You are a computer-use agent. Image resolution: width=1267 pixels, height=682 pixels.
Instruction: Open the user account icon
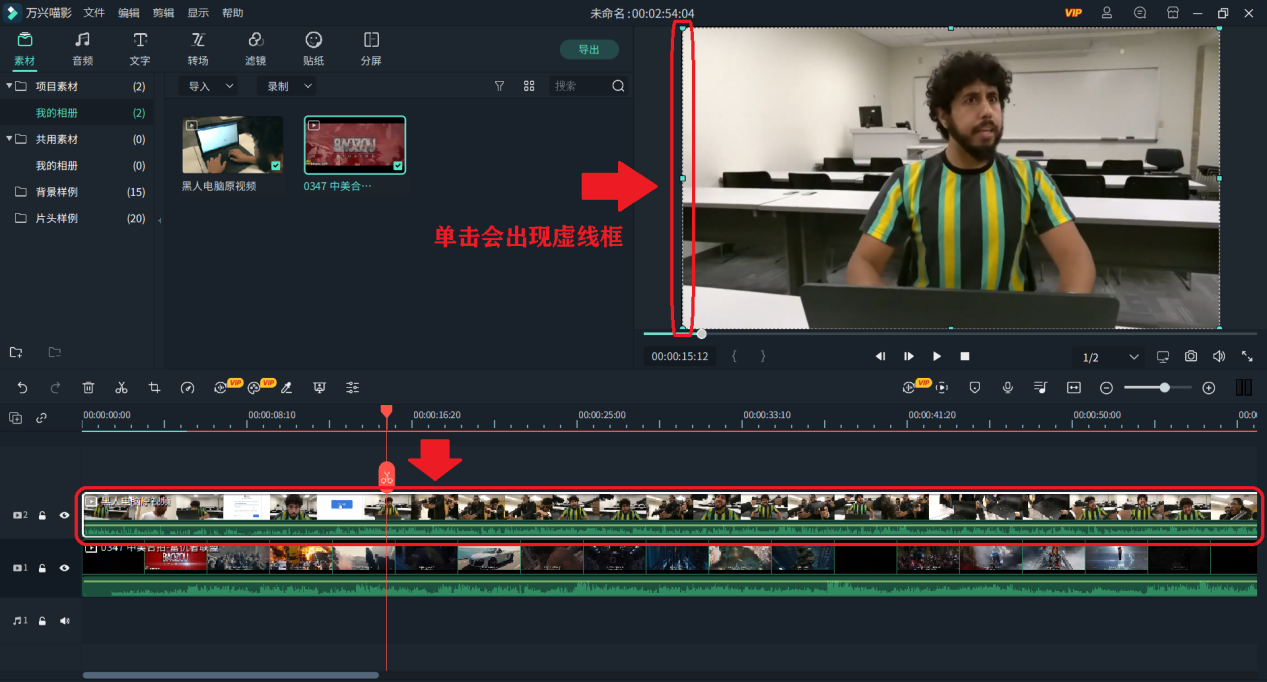pos(1107,13)
